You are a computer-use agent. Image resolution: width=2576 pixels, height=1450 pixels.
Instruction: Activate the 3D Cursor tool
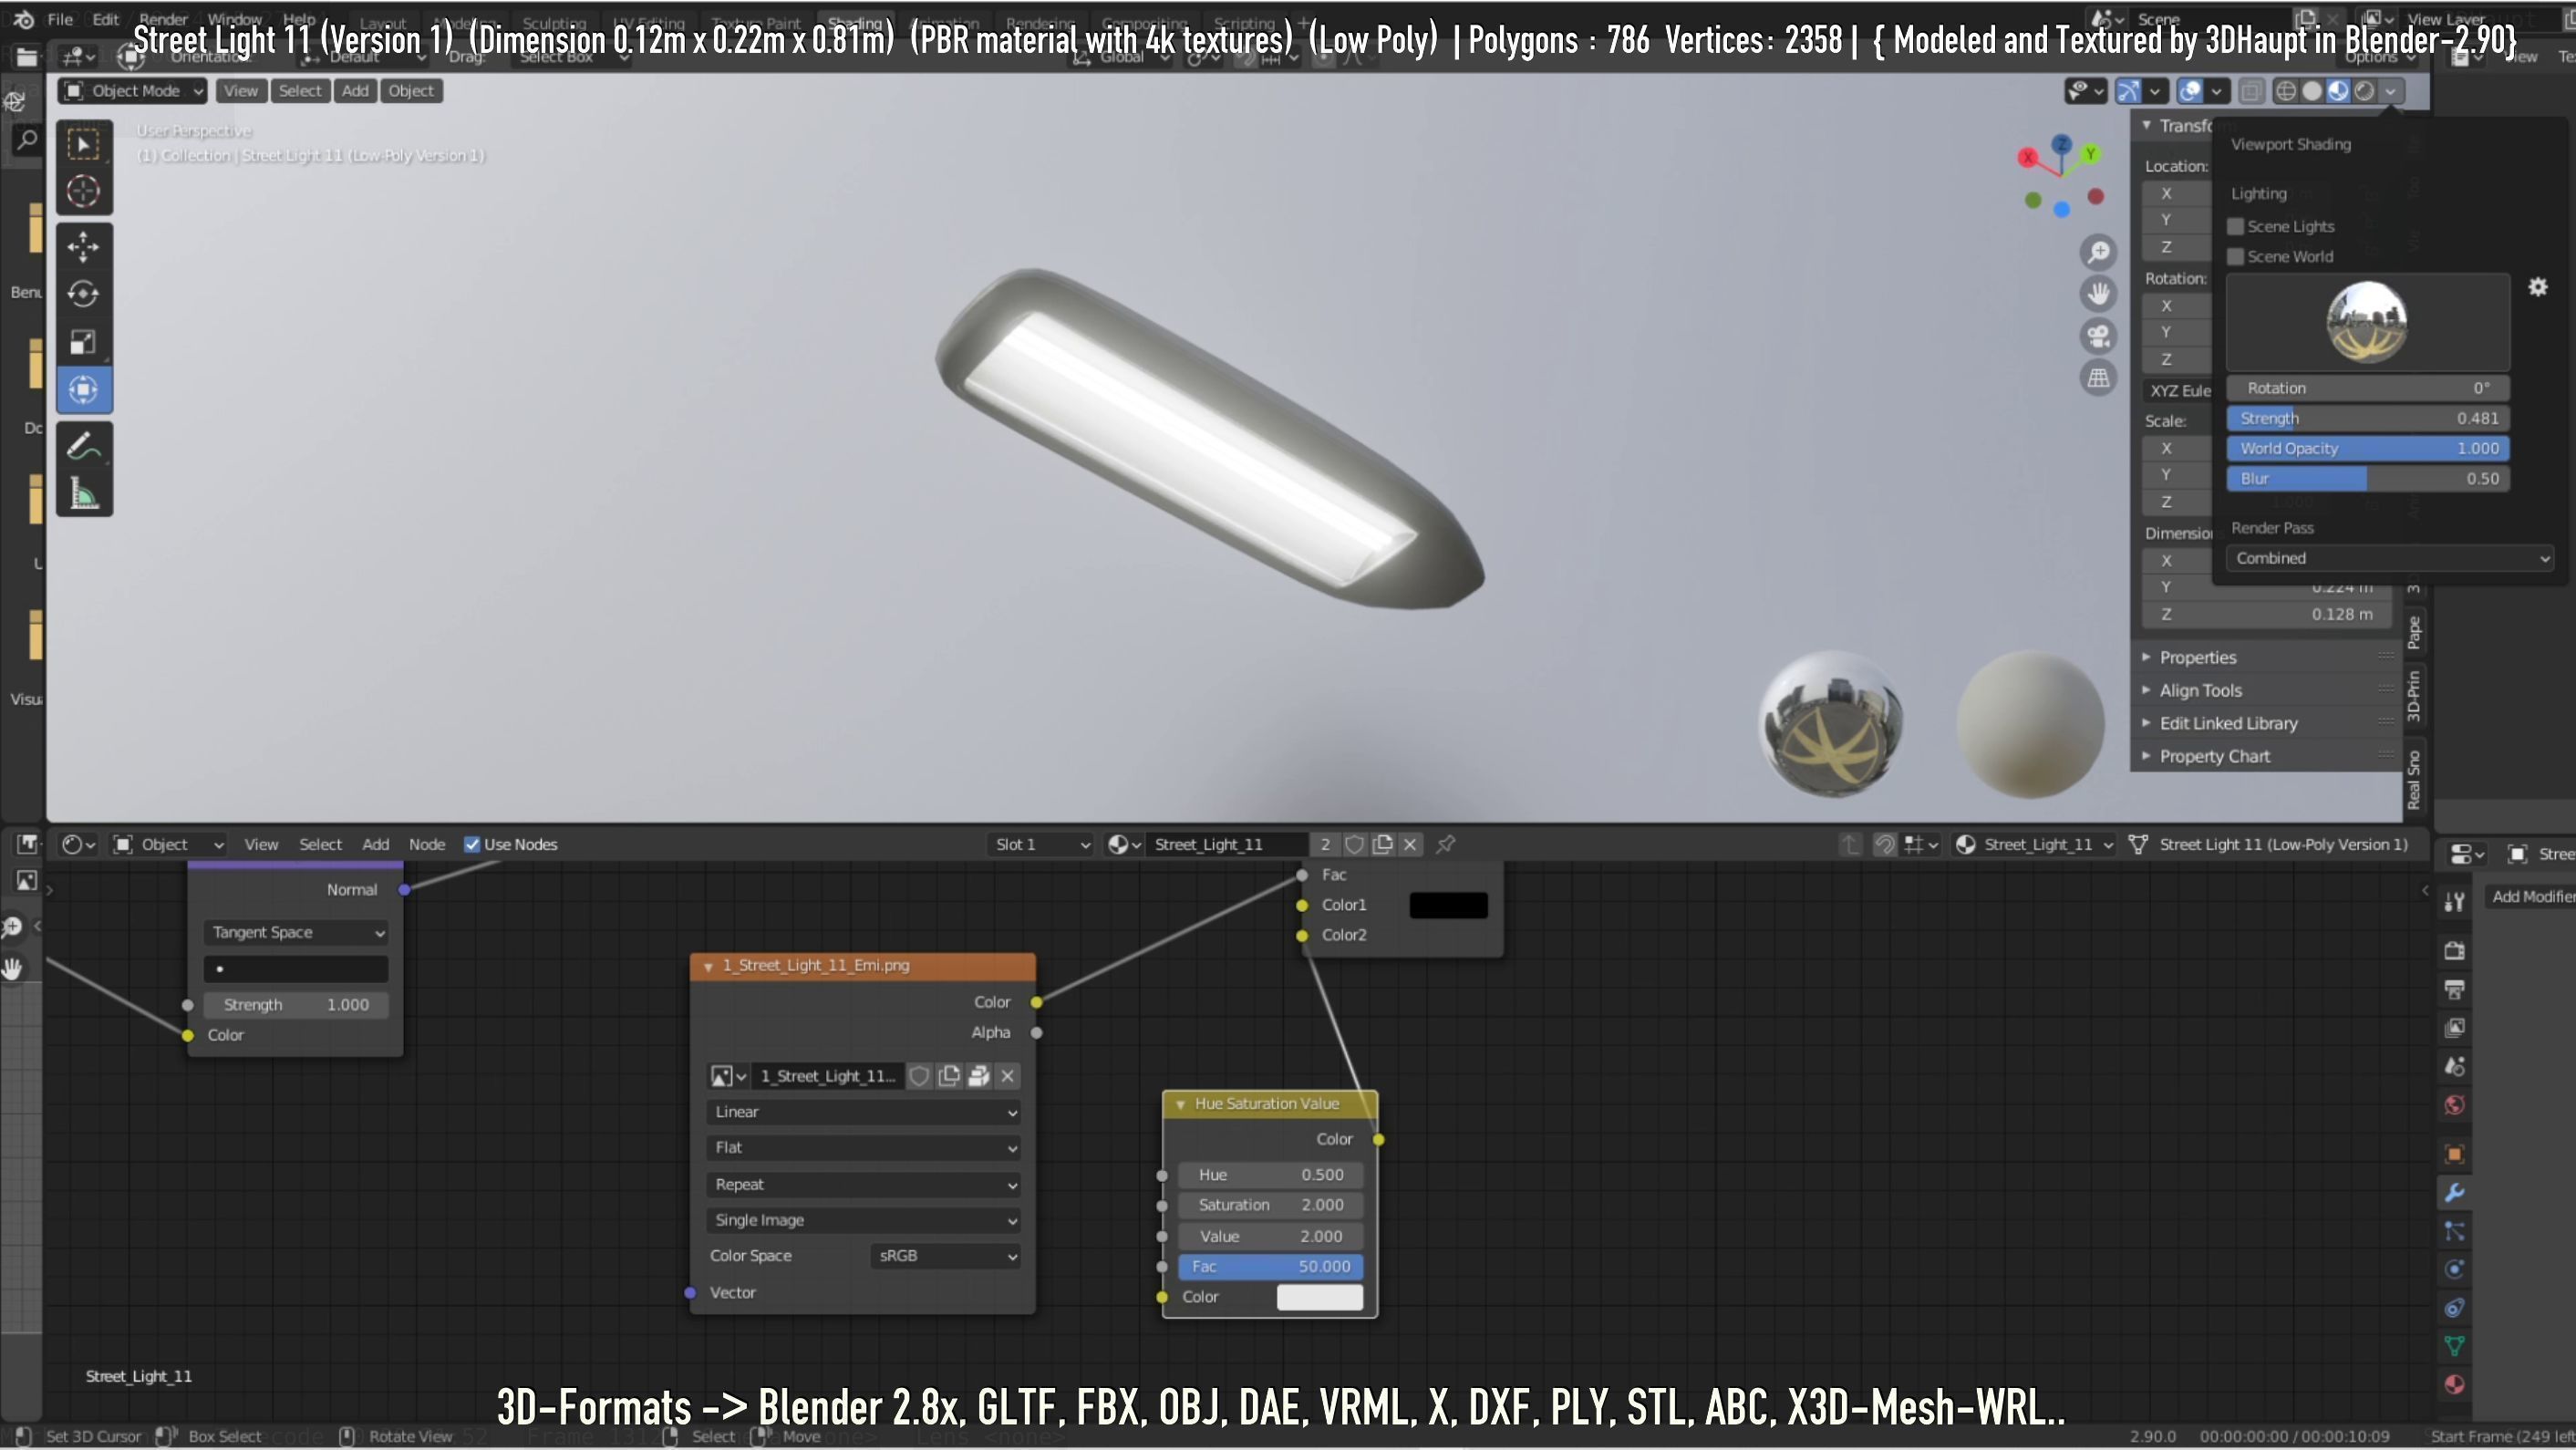[83, 191]
